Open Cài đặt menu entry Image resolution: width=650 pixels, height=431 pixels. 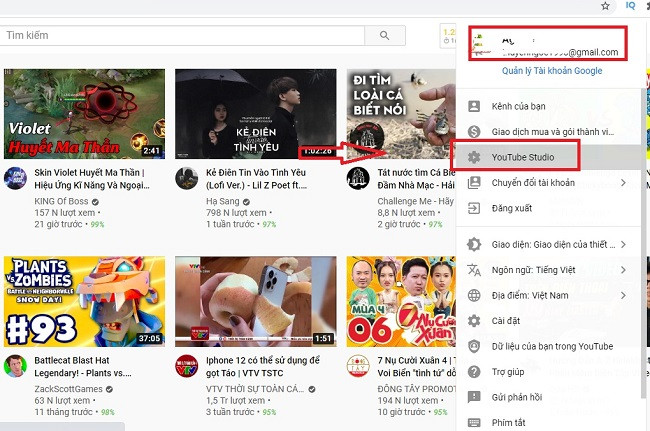[x=548, y=321]
